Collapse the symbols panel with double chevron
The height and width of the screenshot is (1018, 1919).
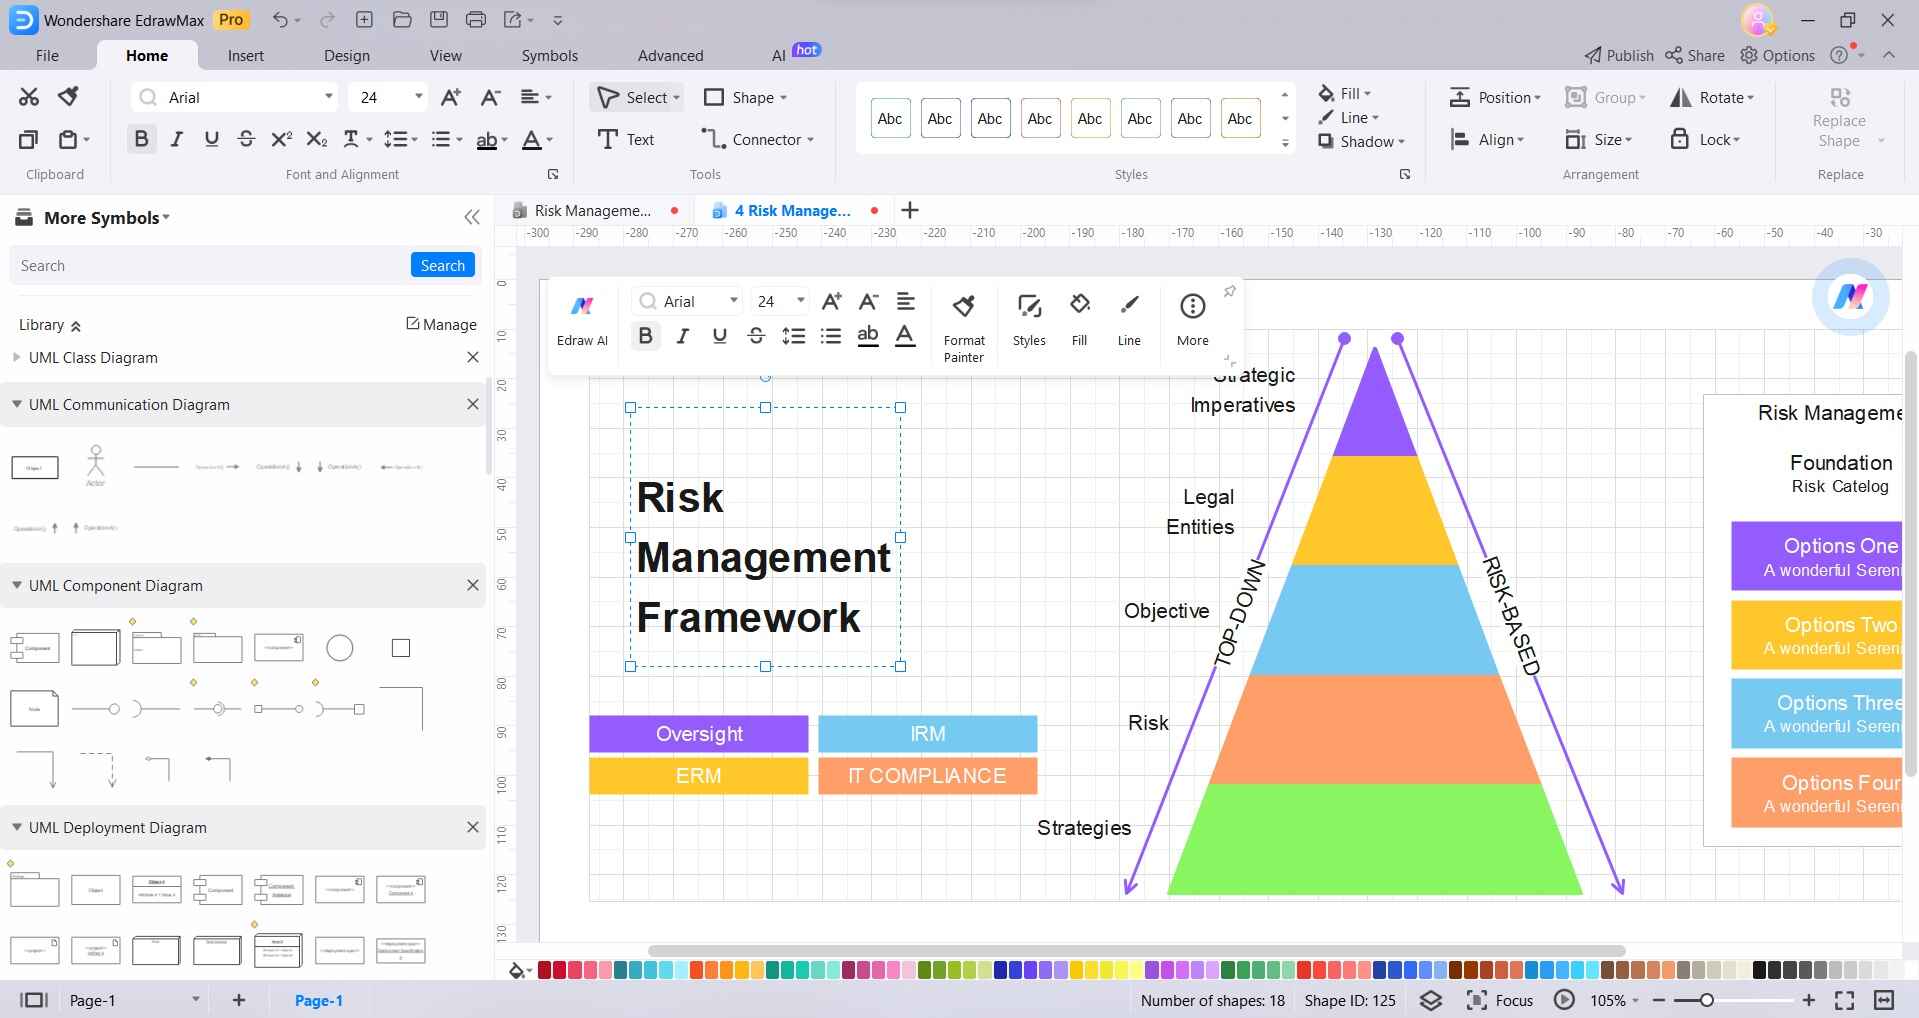pos(472,218)
